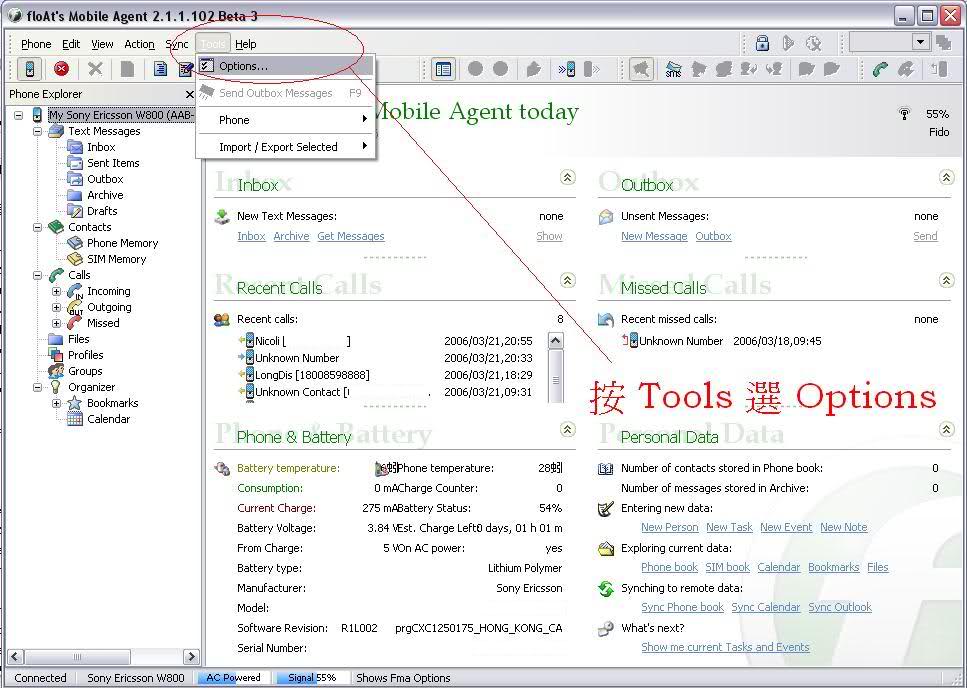The width and height of the screenshot is (967, 688).
Task: Click the signal antenna icon near 55%
Action: tap(904, 114)
